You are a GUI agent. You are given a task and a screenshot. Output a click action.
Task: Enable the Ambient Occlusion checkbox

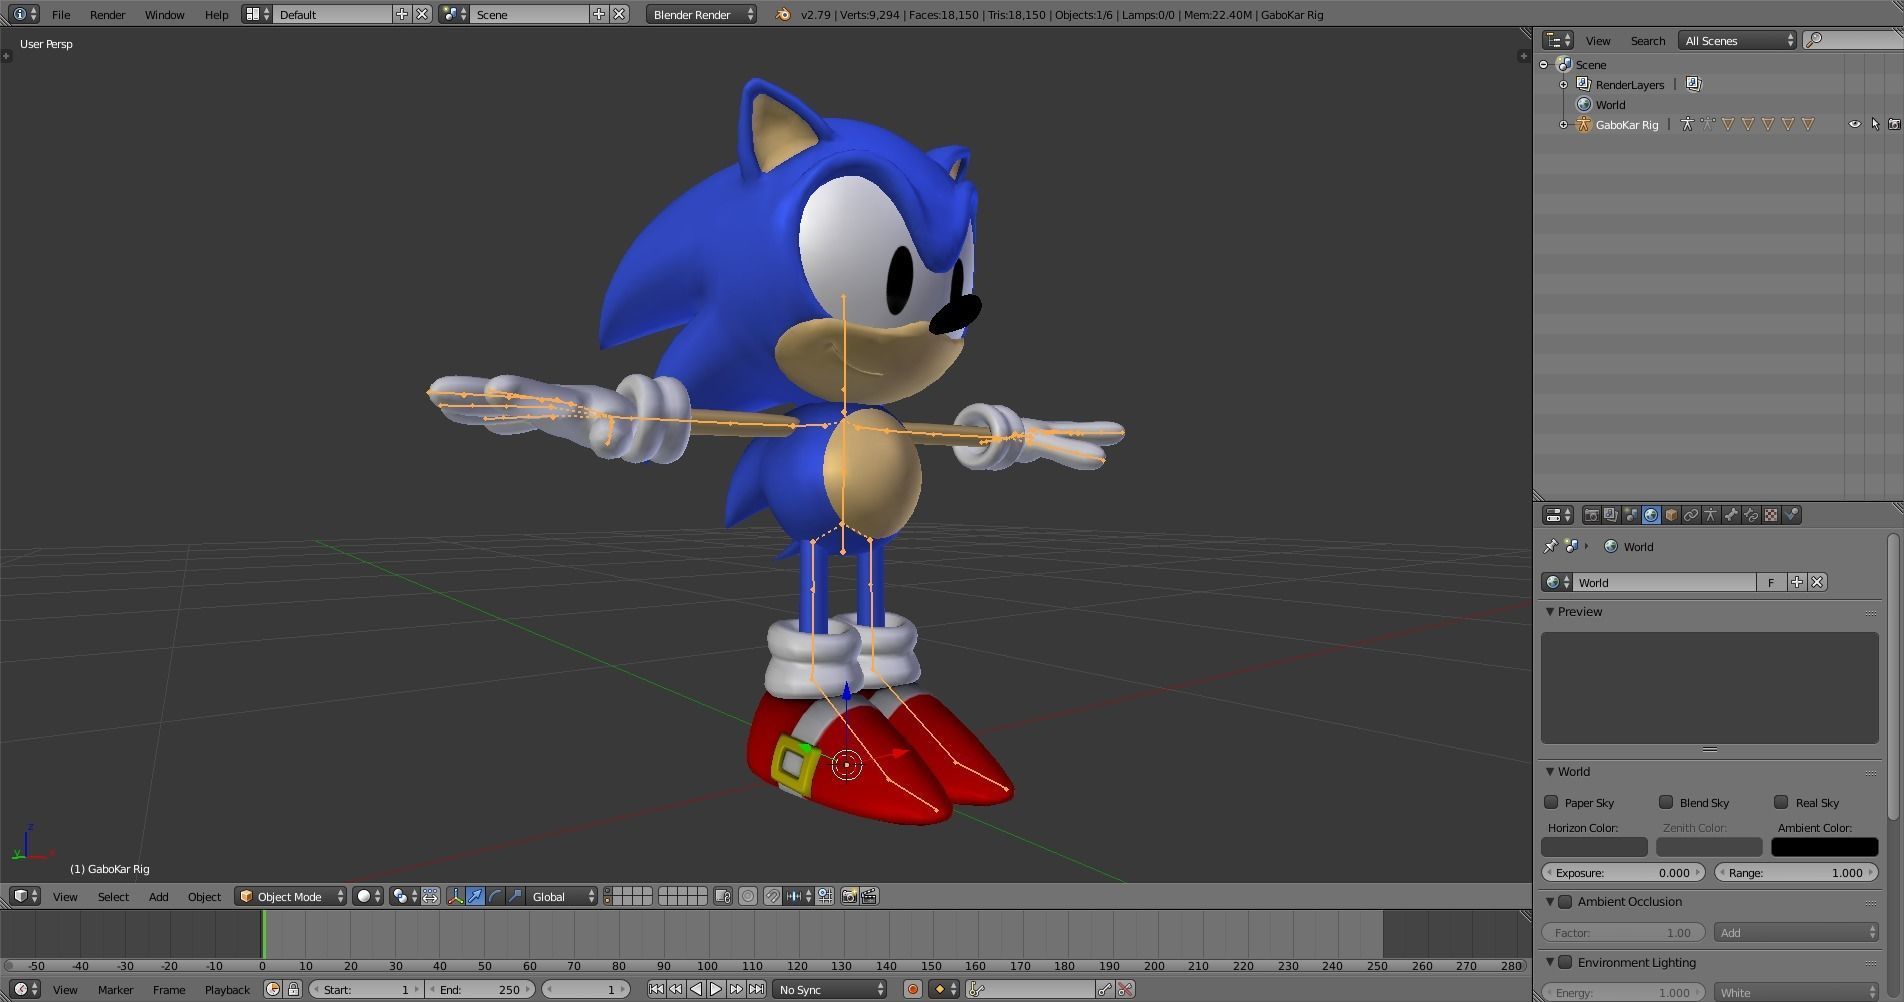(1565, 902)
